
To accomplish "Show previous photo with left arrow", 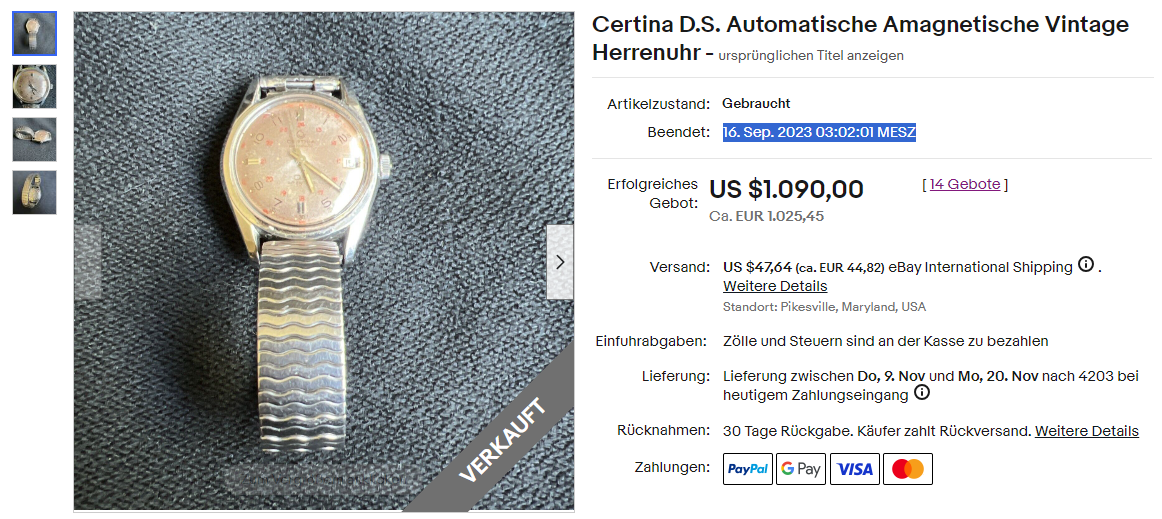I will [87, 262].
